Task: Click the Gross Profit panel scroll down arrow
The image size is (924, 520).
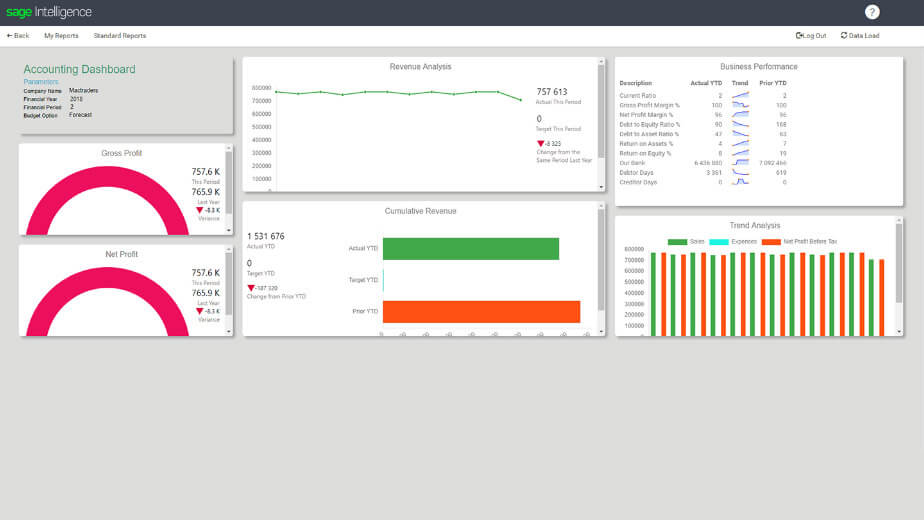Action: point(229,230)
